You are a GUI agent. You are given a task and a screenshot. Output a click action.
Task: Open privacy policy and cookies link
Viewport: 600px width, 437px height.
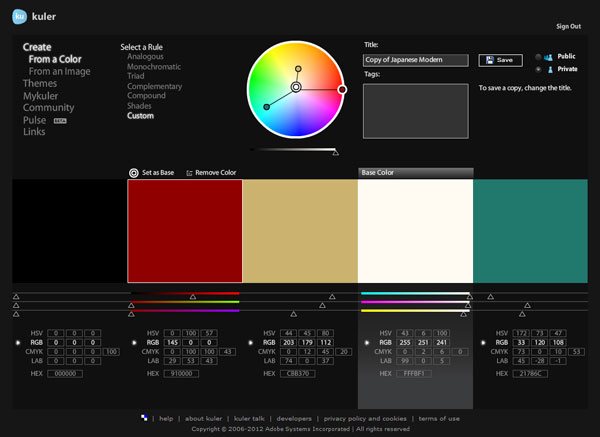[365, 419]
